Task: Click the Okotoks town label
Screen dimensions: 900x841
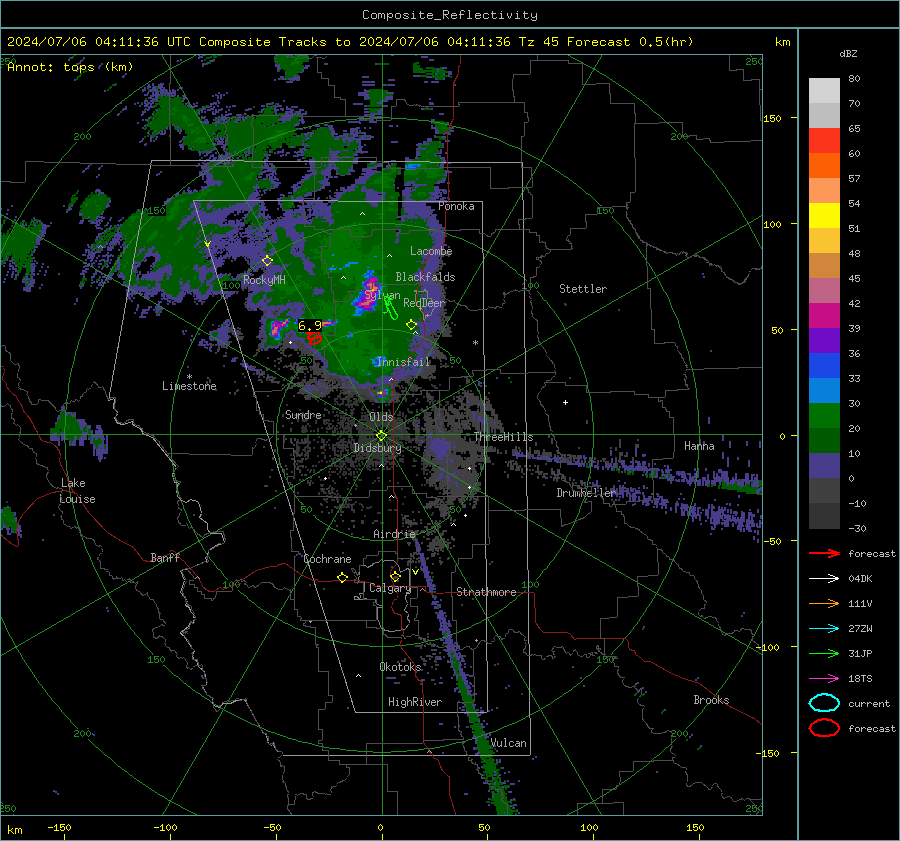Action: pos(401,666)
